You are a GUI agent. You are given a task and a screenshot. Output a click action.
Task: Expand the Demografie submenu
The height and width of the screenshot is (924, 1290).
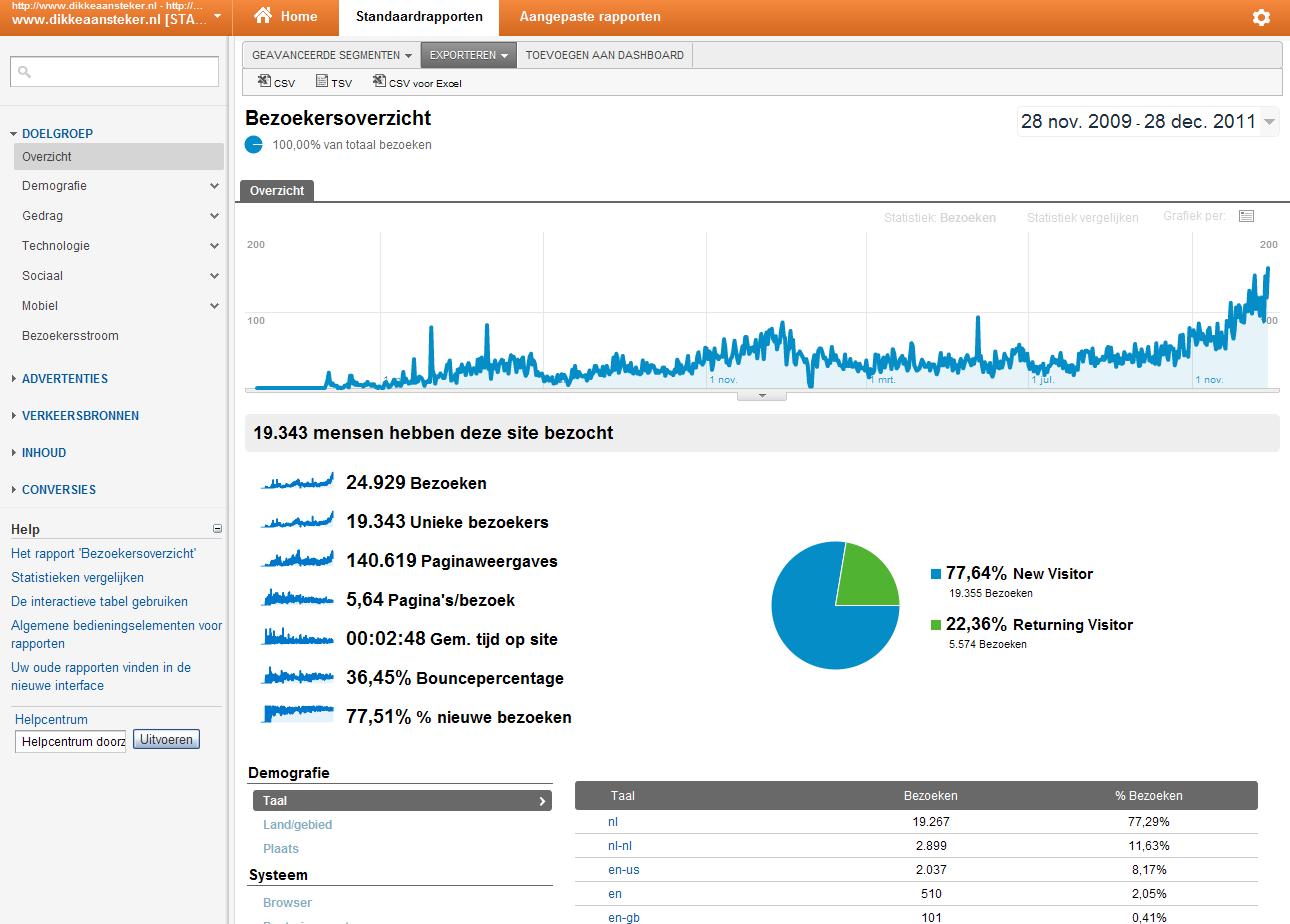(x=215, y=186)
